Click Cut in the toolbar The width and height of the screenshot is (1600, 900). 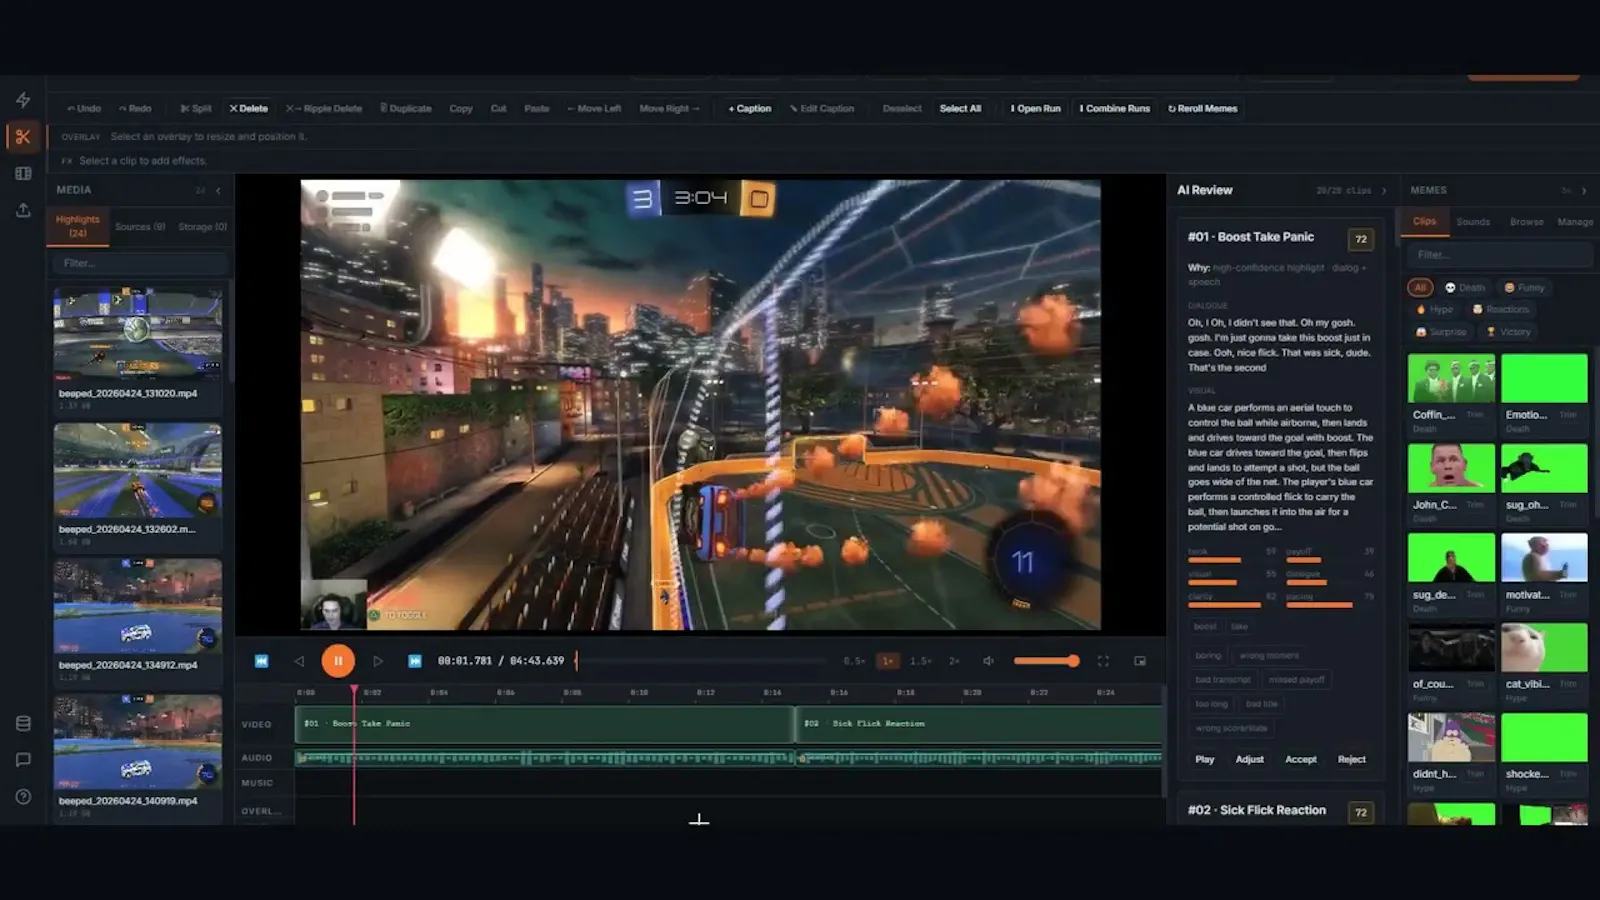tap(498, 108)
